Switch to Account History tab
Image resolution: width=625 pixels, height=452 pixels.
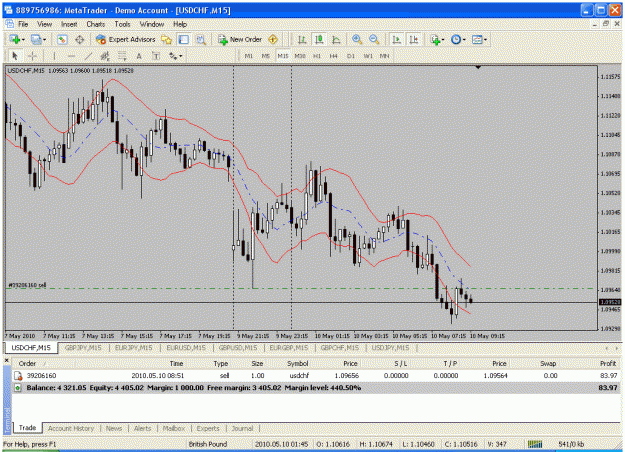[x=71, y=428]
